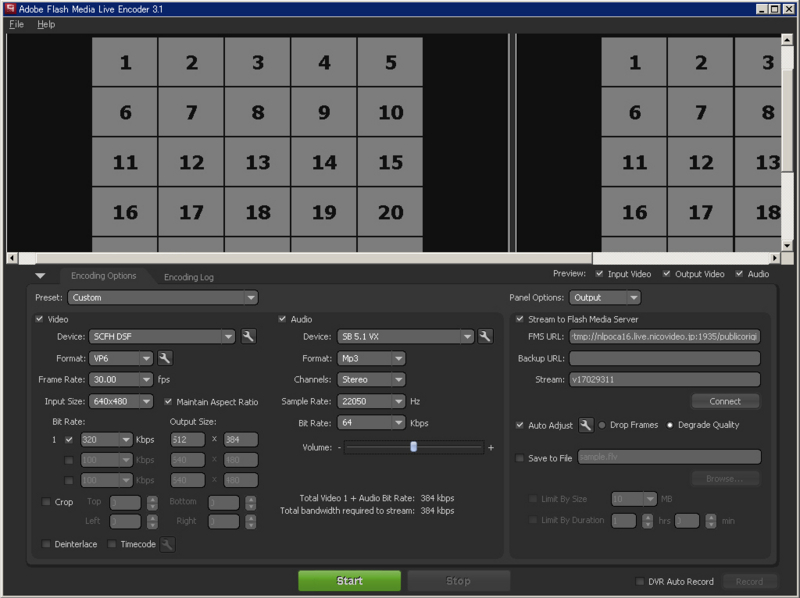Toggle the Video checkbox
This screenshot has width=800, height=598.
tap(39, 319)
